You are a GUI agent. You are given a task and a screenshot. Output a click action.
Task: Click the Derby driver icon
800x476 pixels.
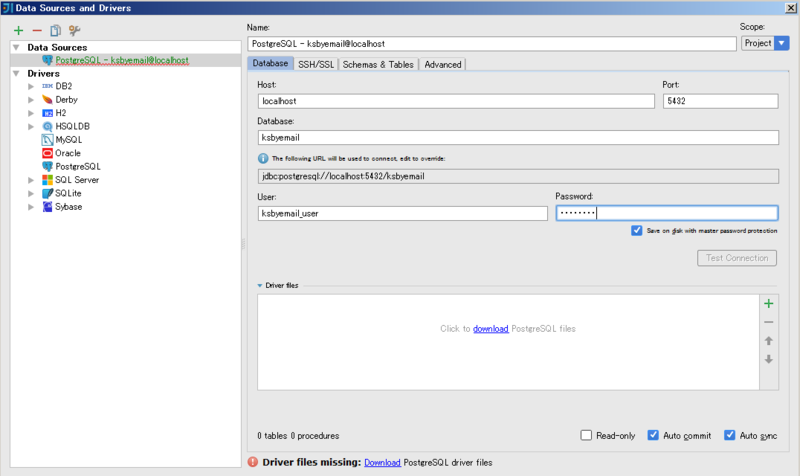coord(47,99)
